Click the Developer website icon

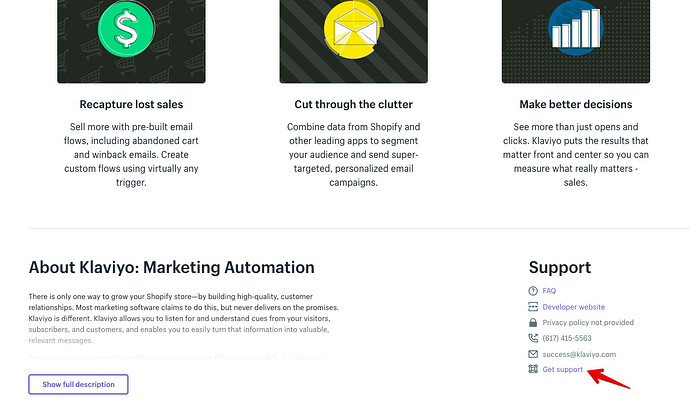click(x=533, y=307)
